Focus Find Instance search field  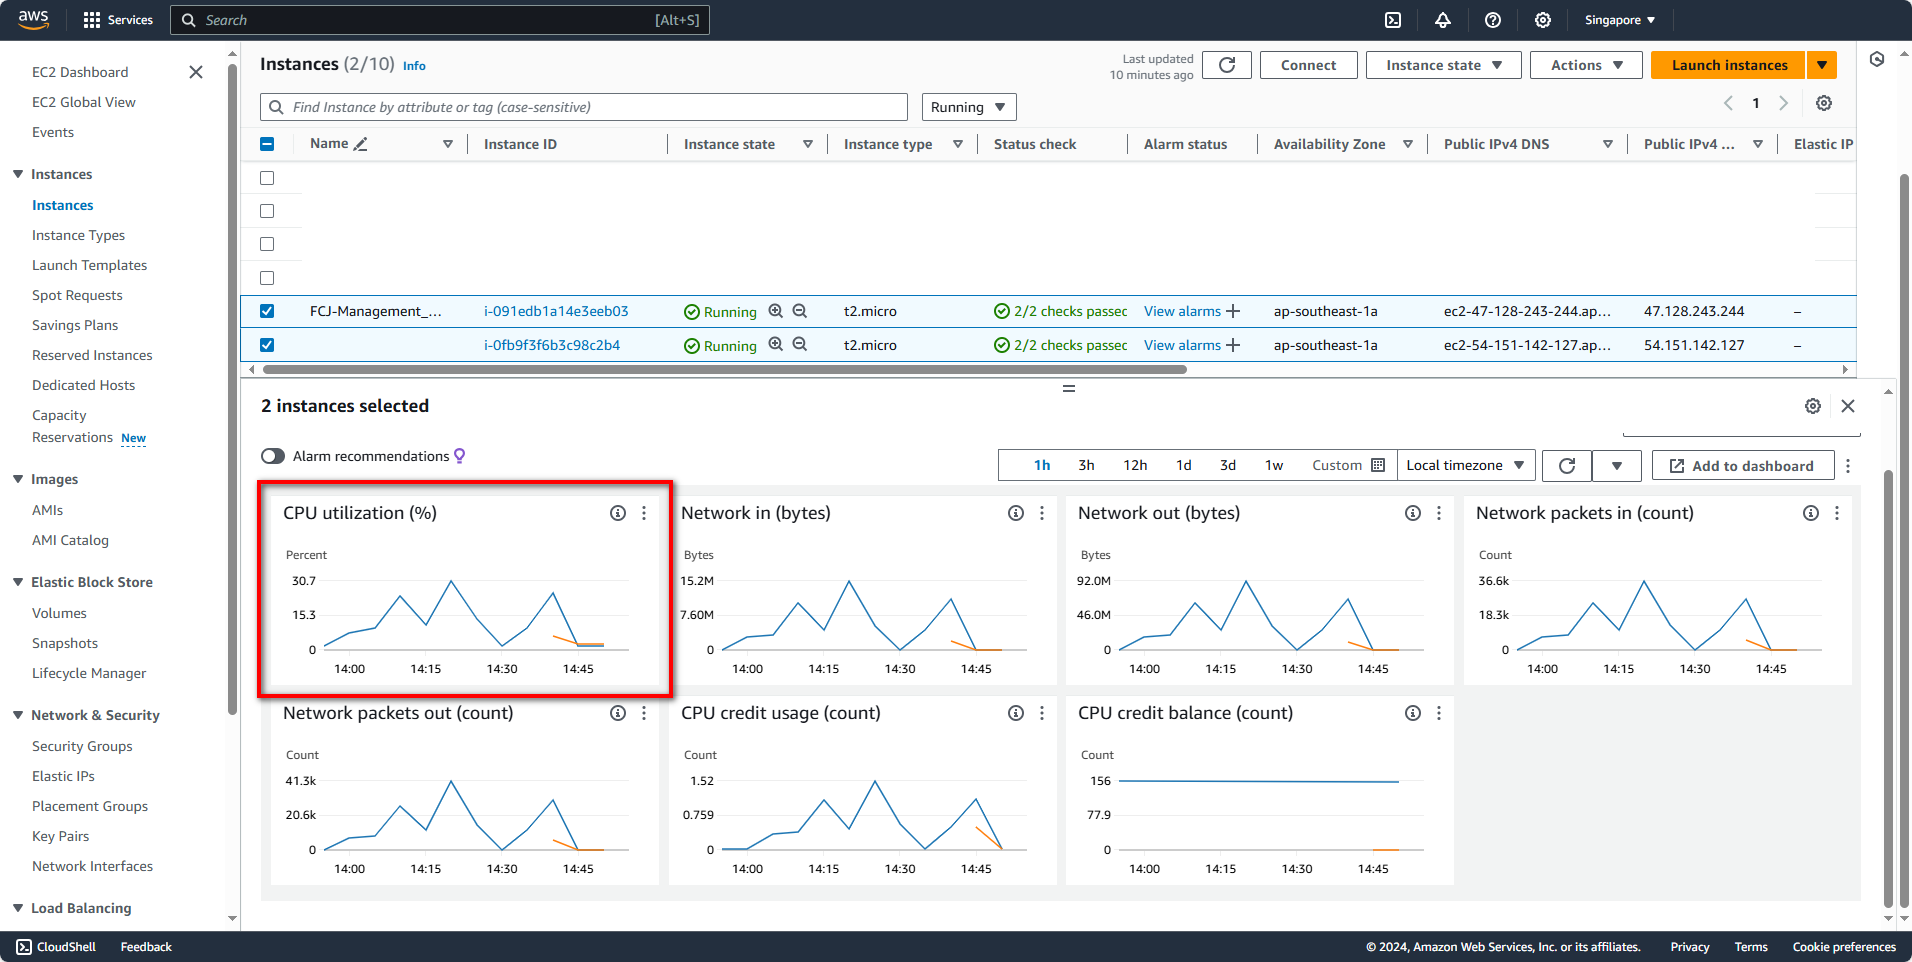tap(584, 107)
